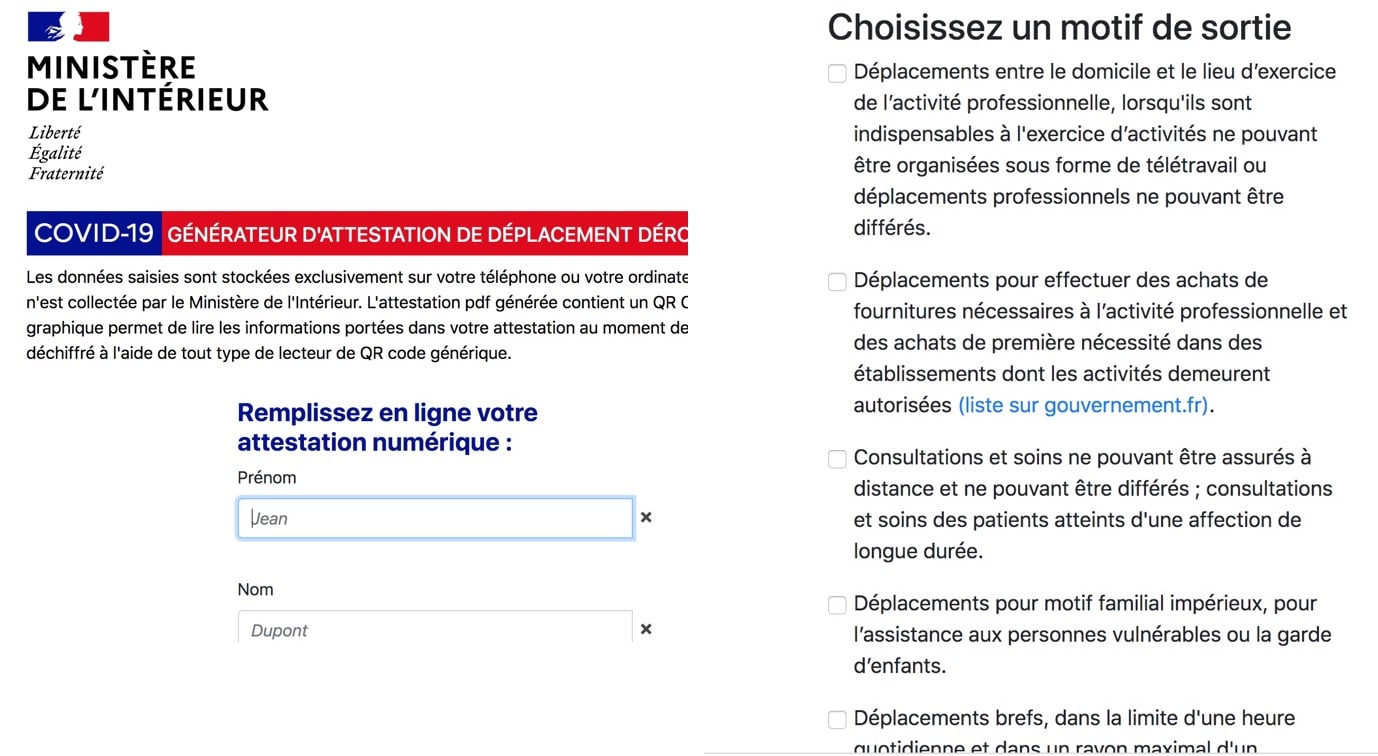This screenshot has width=1378, height=756.
Task: Click the Choisissez un motif de sortie heading
Action: (1059, 27)
